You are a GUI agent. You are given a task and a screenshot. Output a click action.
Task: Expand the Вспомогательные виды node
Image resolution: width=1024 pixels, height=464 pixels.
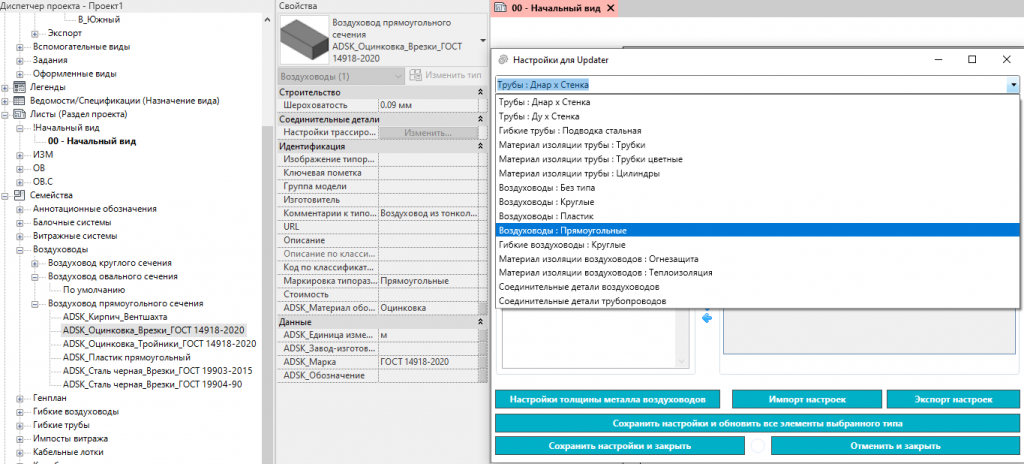pyautogui.click(x=20, y=47)
